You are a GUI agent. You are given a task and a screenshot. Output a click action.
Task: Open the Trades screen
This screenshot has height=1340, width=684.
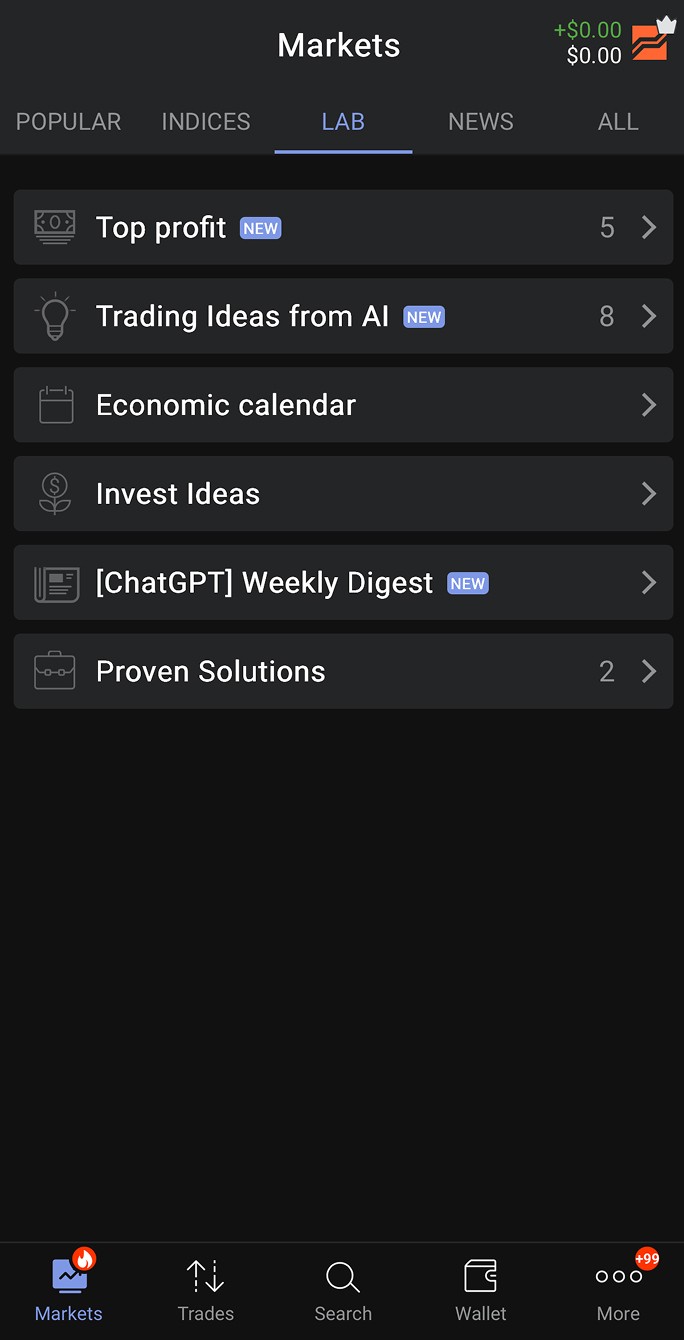(205, 1288)
